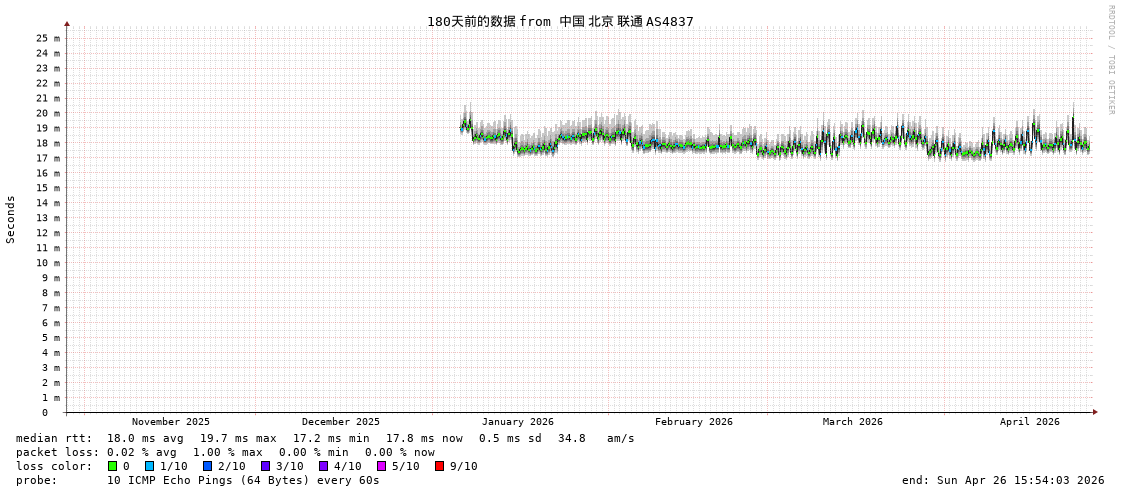Viewport: 1121px width, 494px height.
Task: Click the 25 m y-axis tick label
Action: click(47, 38)
